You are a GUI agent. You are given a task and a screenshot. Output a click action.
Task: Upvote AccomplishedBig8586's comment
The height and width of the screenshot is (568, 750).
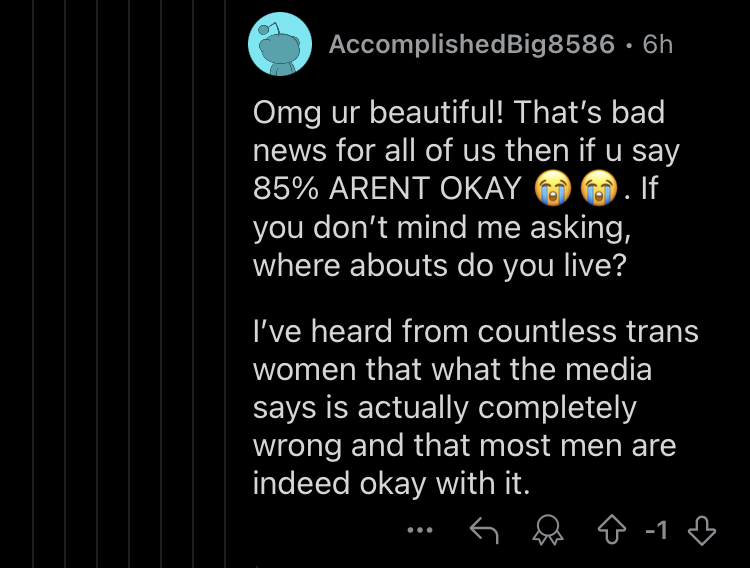pyautogui.click(x=612, y=530)
